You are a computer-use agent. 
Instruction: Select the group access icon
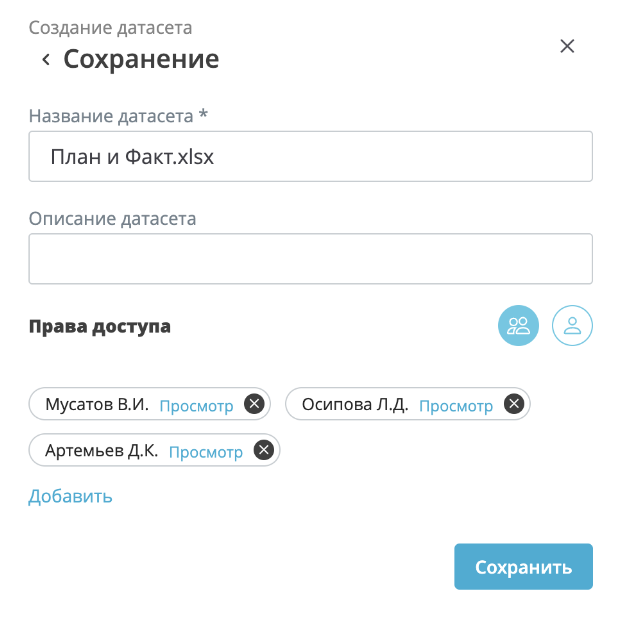point(519,325)
